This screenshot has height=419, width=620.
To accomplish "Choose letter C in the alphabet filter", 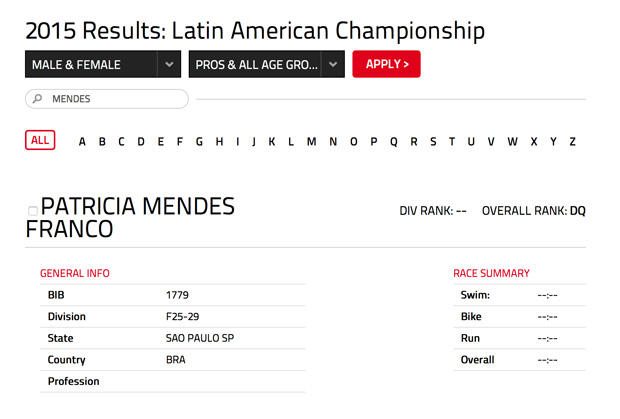I will pos(121,142).
